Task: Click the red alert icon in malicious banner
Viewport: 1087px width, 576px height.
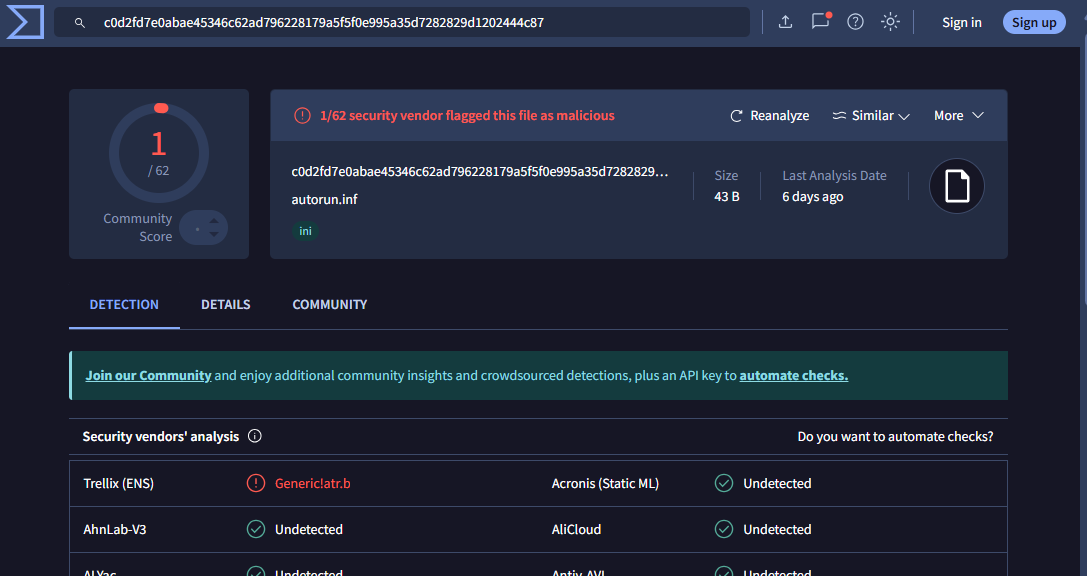Action: [302, 116]
